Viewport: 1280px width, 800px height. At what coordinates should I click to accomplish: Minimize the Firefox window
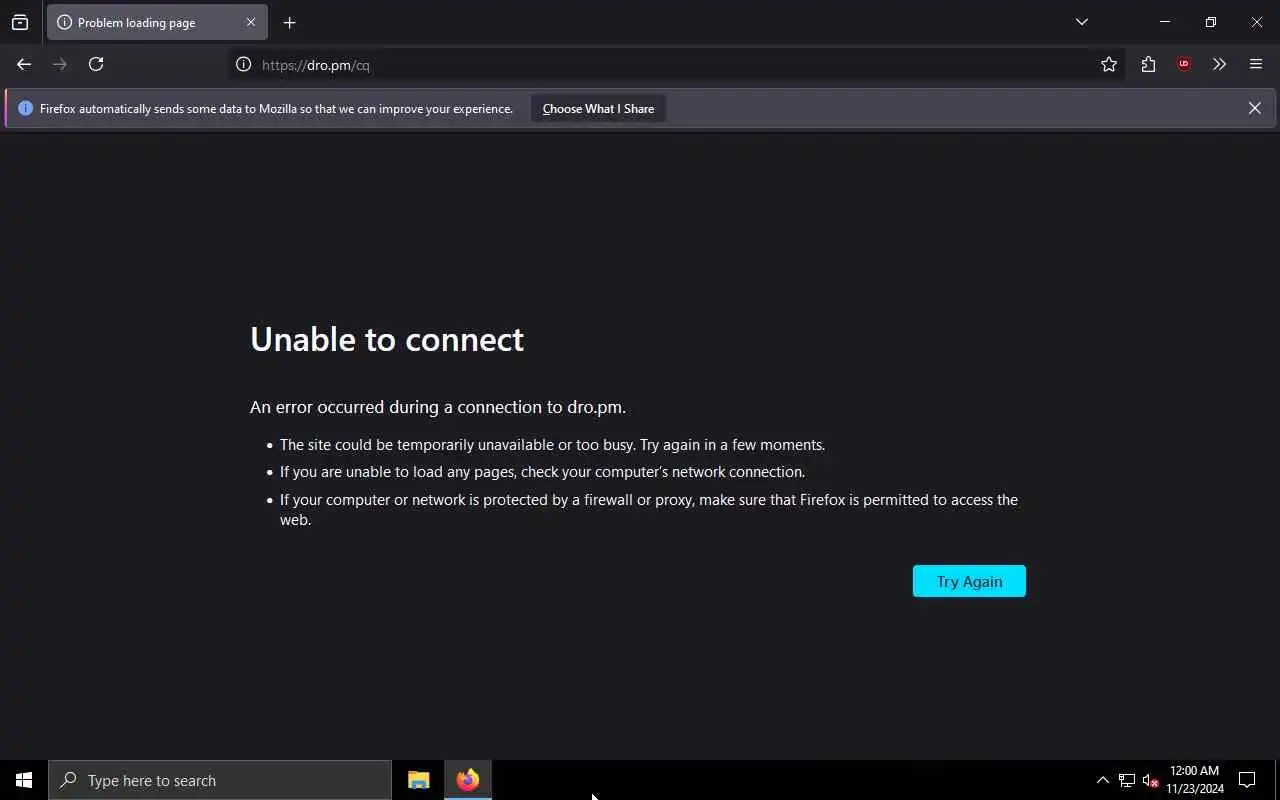[x=1165, y=22]
